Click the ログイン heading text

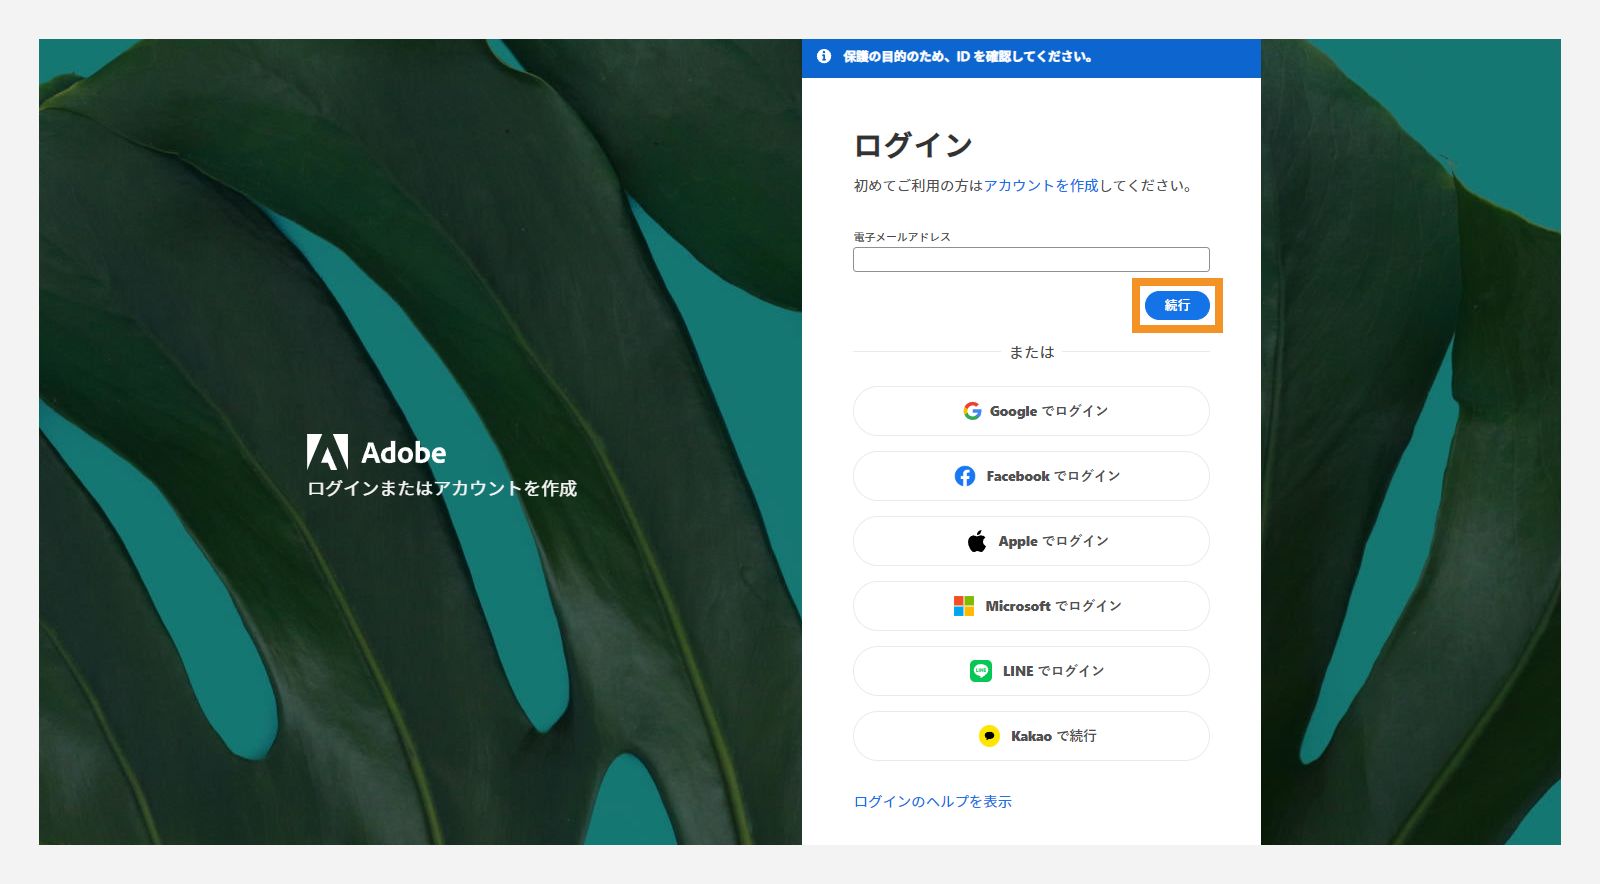(913, 145)
